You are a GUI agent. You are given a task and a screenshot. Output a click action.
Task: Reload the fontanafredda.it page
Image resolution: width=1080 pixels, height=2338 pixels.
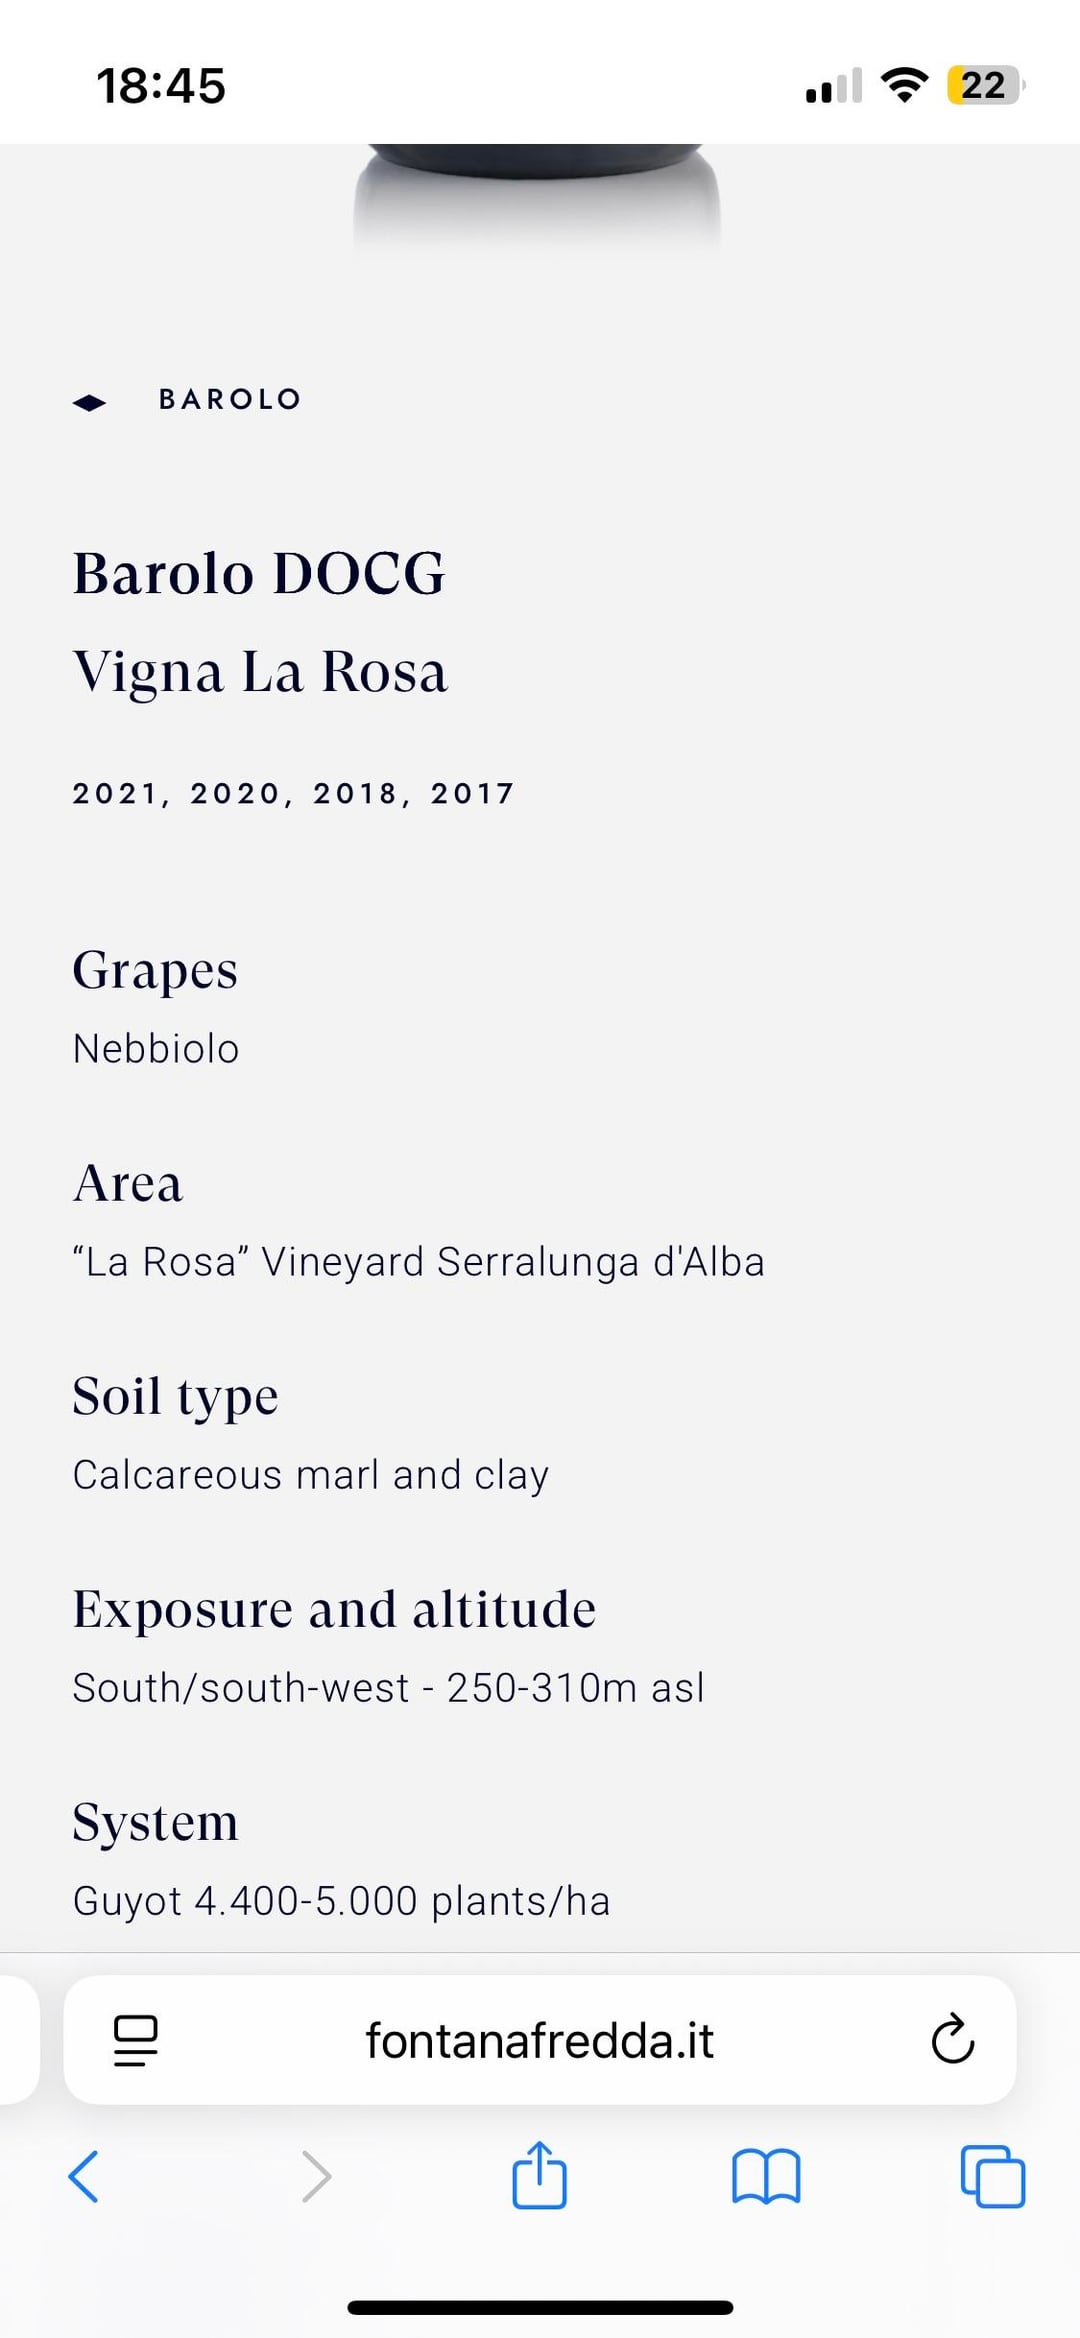pos(952,2040)
